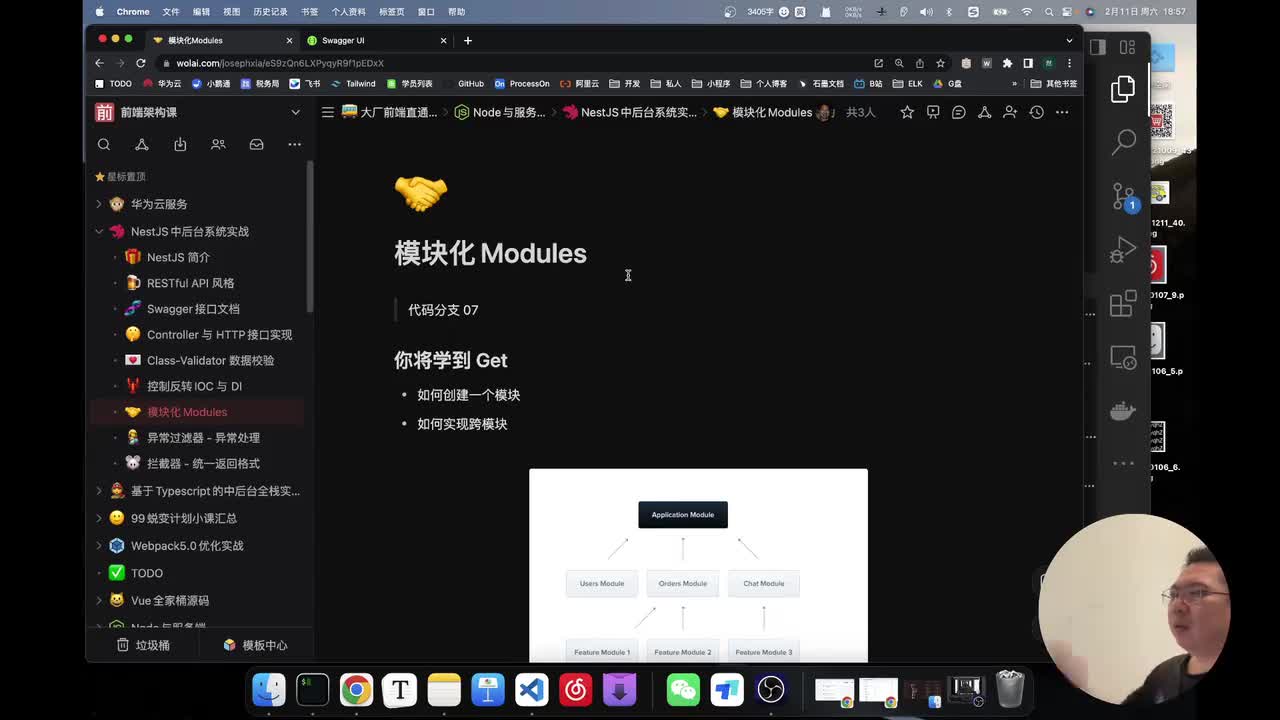Viewport: 1280px width, 720px height.
Task: Open VS Code Explorer files icon
Action: tap(1123, 89)
